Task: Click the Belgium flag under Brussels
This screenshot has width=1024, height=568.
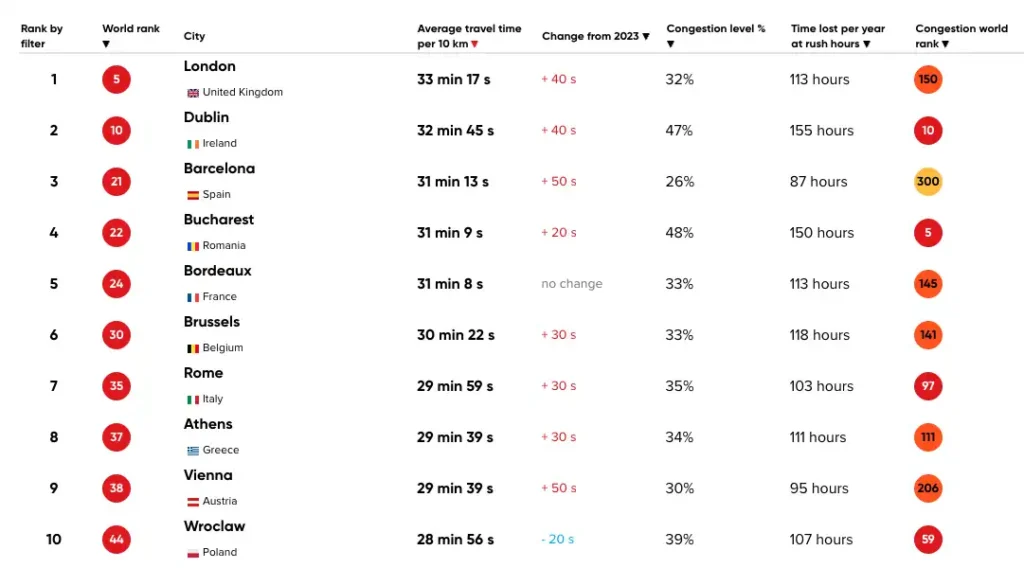Action: [193, 348]
